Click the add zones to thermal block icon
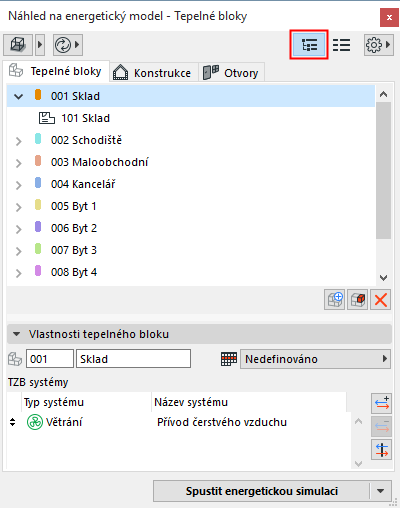400x508 pixels. coord(357,300)
